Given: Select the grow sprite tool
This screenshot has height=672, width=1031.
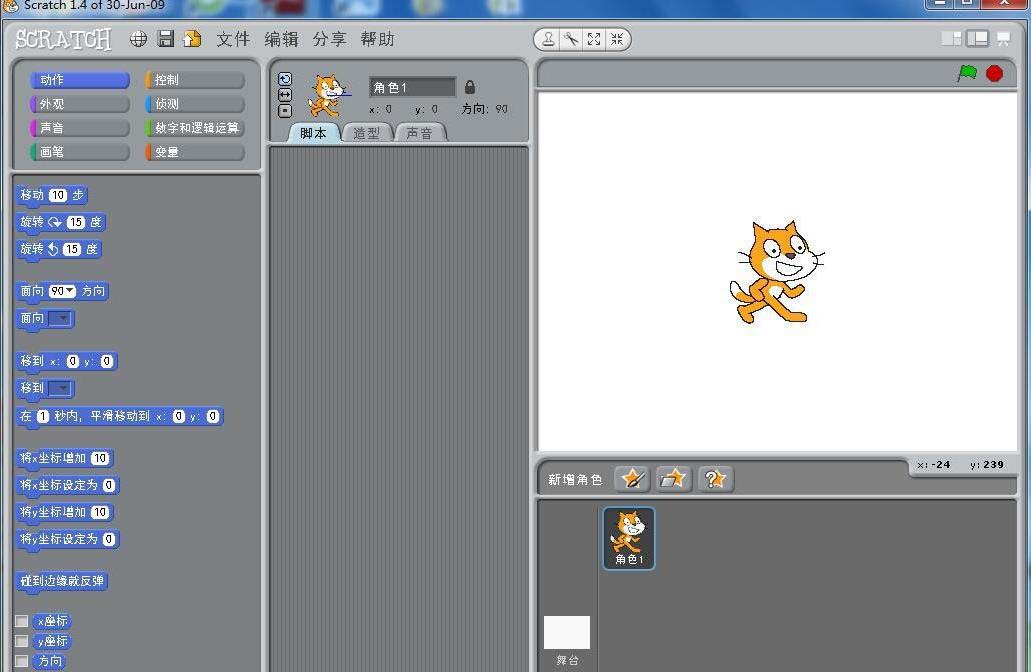Looking at the screenshot, I should point(594,39).
